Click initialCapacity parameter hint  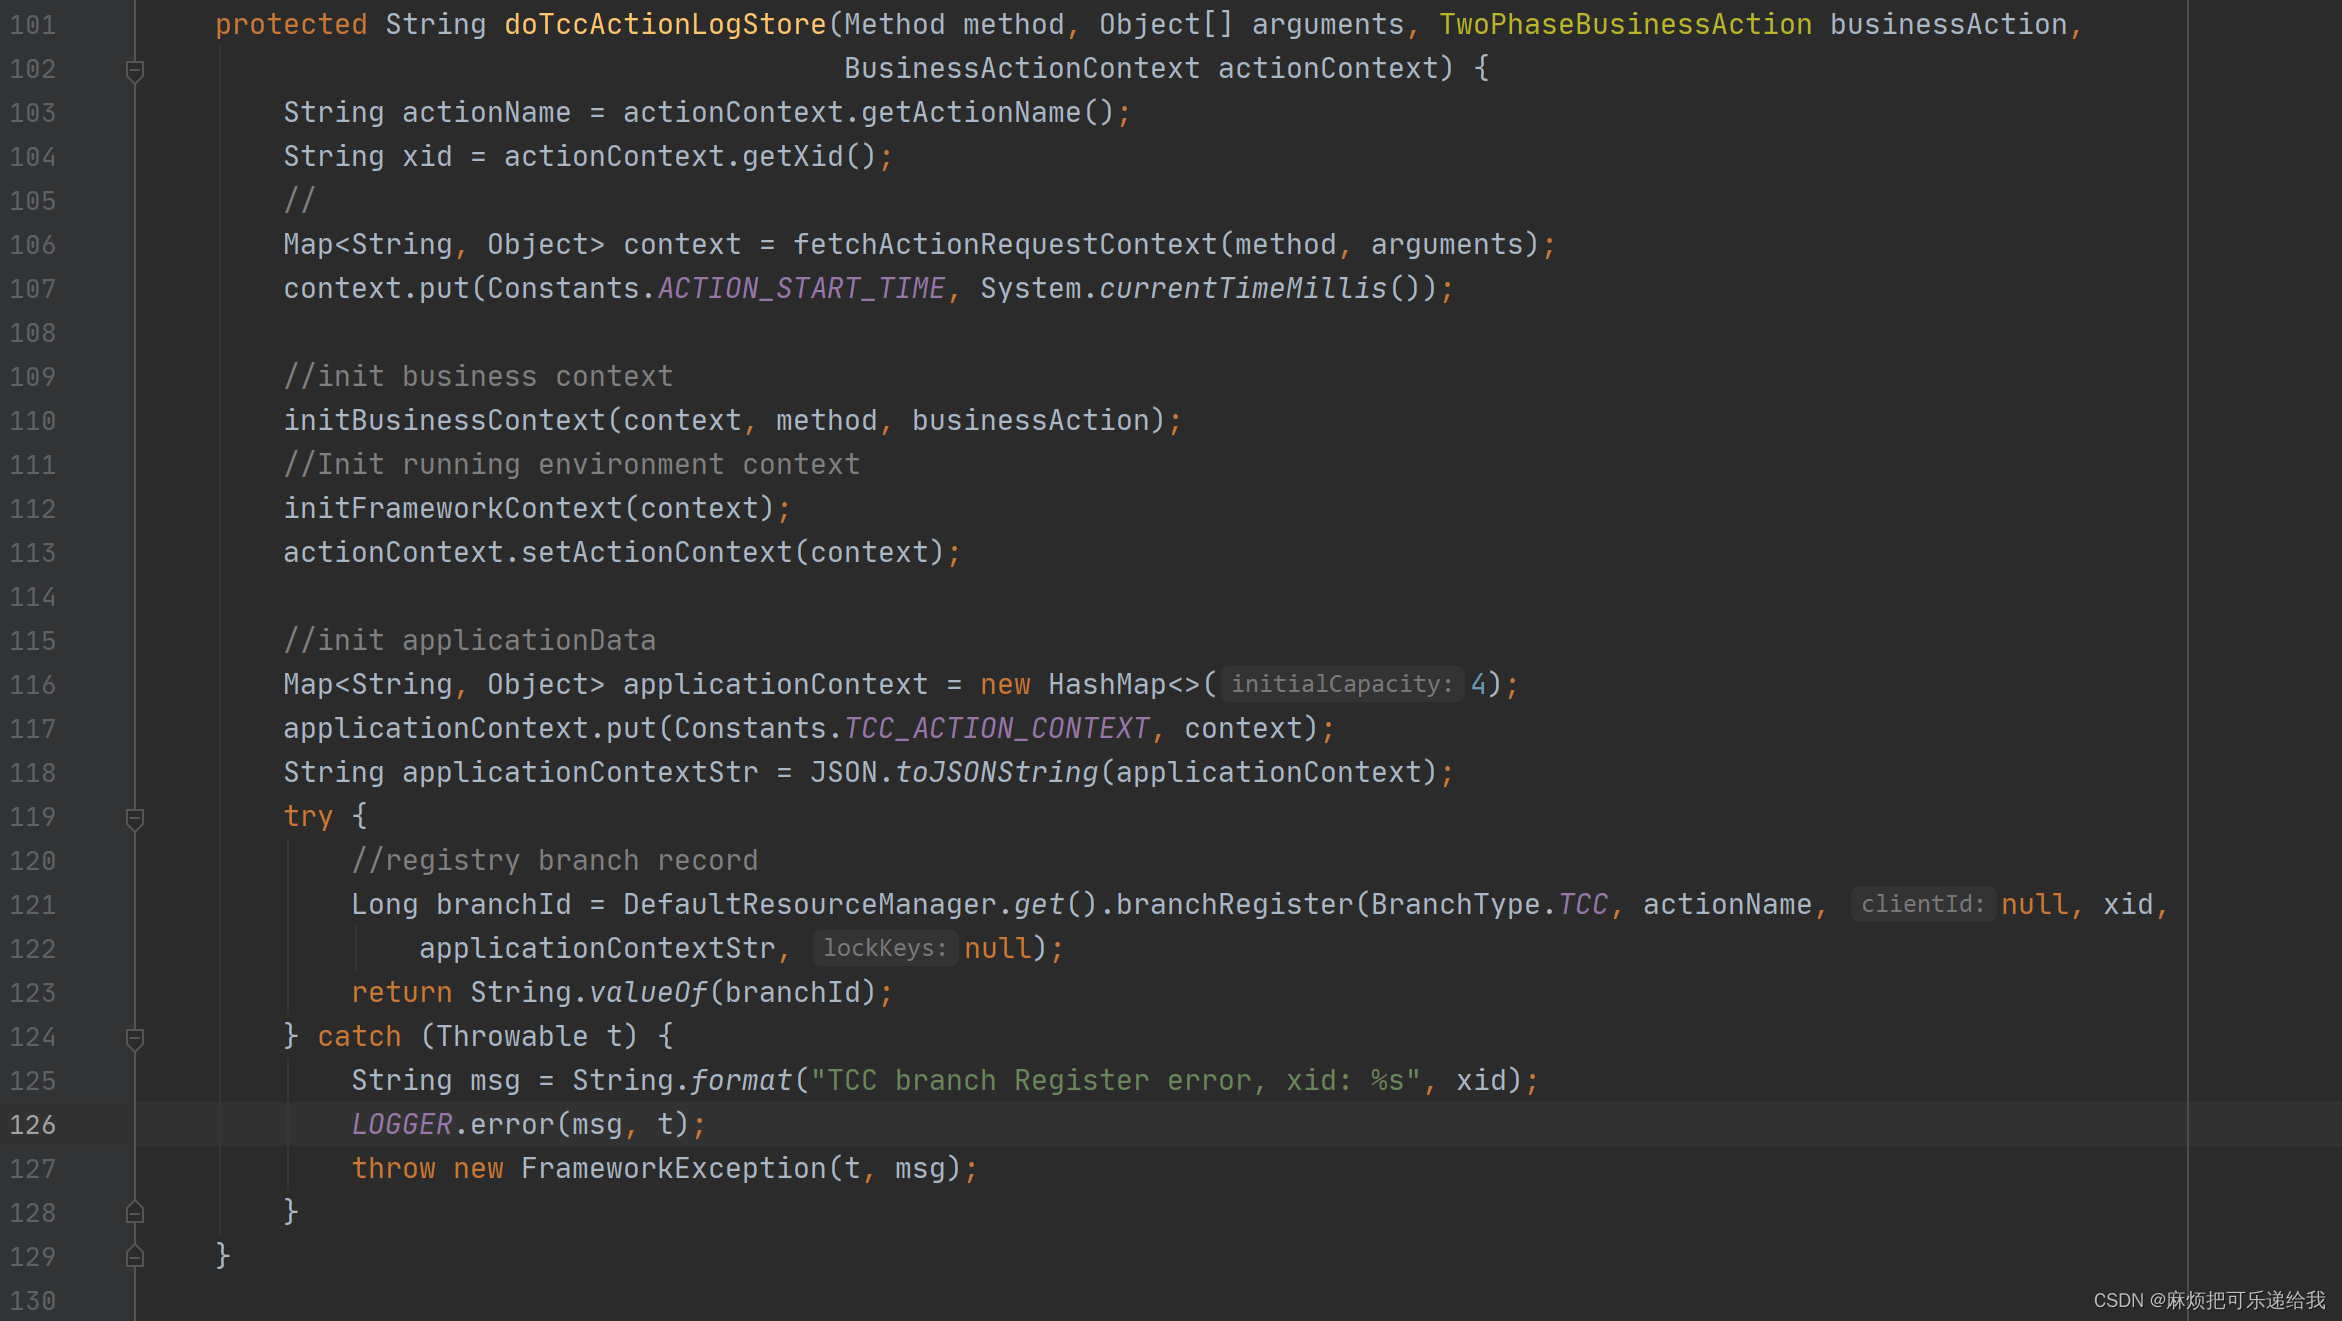click(x=1342, y=685)
